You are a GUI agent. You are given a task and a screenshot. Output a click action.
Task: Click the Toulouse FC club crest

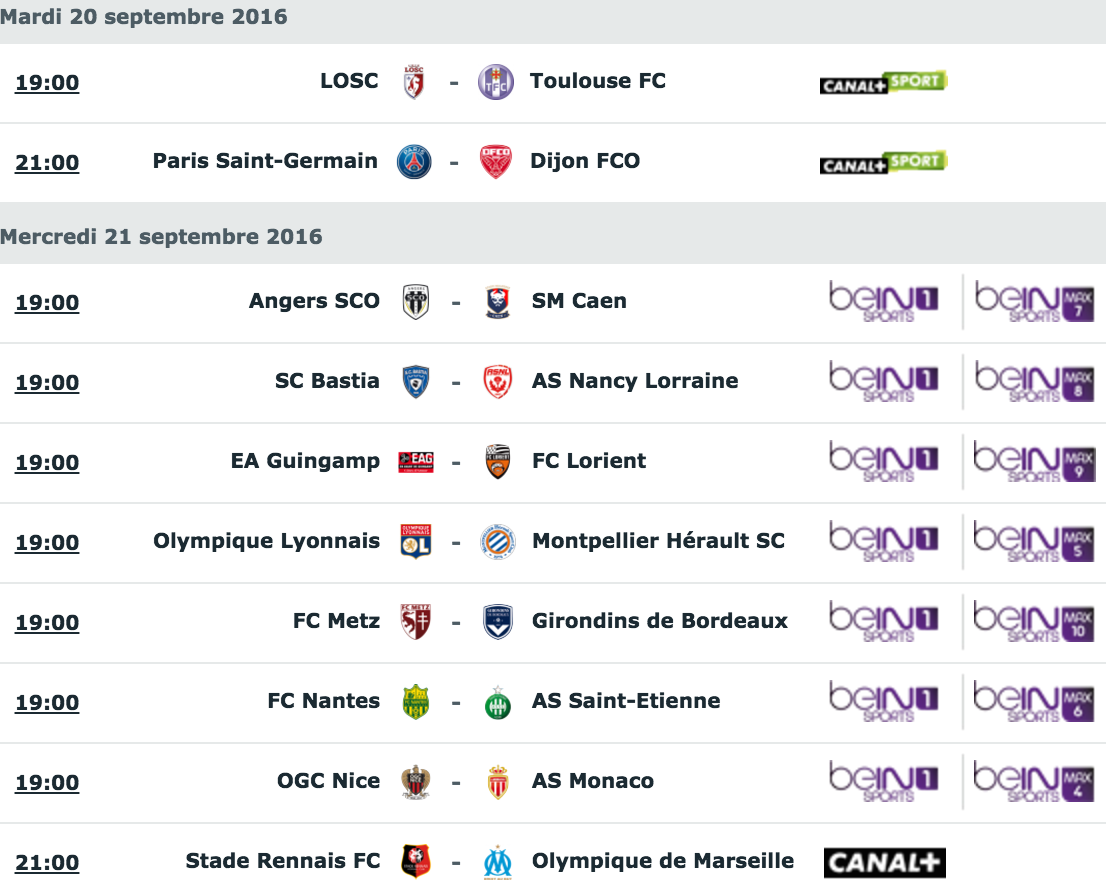click(x=496, y=83)
